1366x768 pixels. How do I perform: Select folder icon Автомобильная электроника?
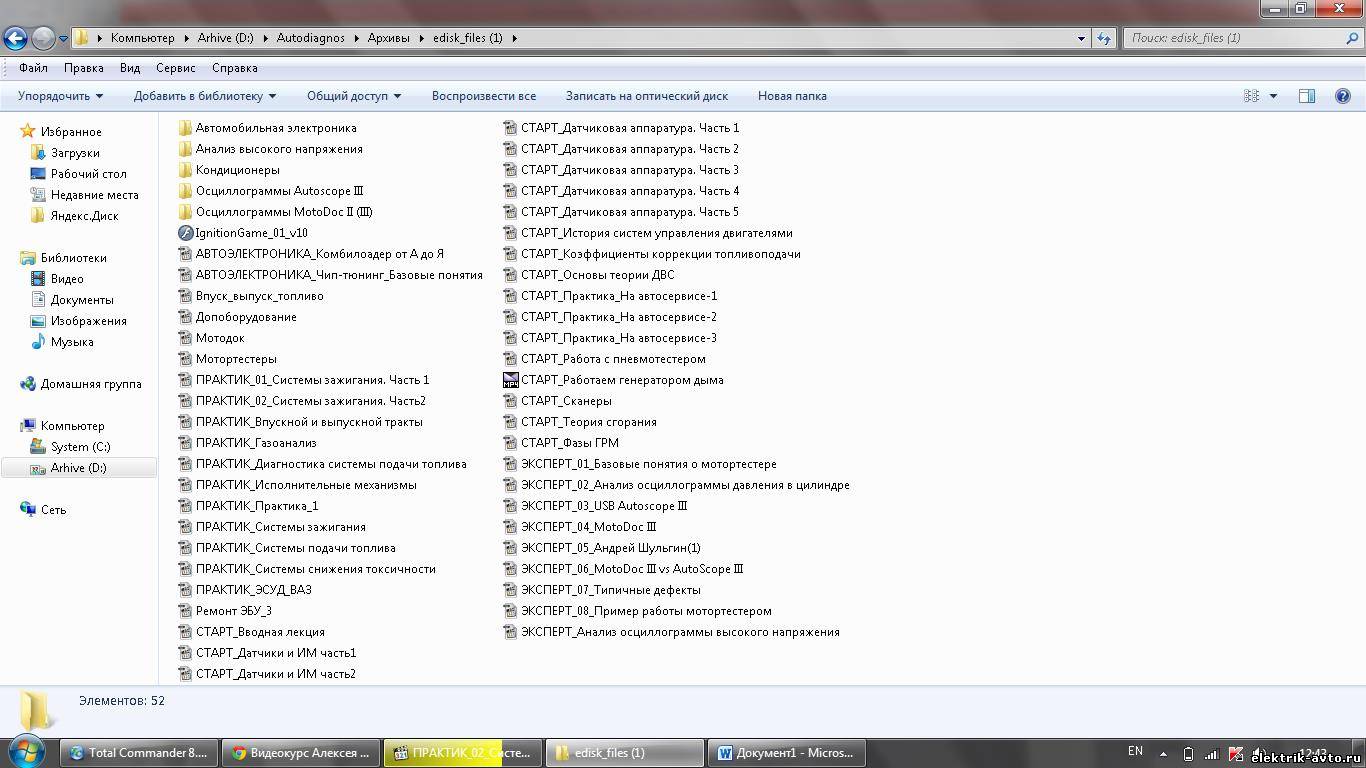[x=185, y=128]
